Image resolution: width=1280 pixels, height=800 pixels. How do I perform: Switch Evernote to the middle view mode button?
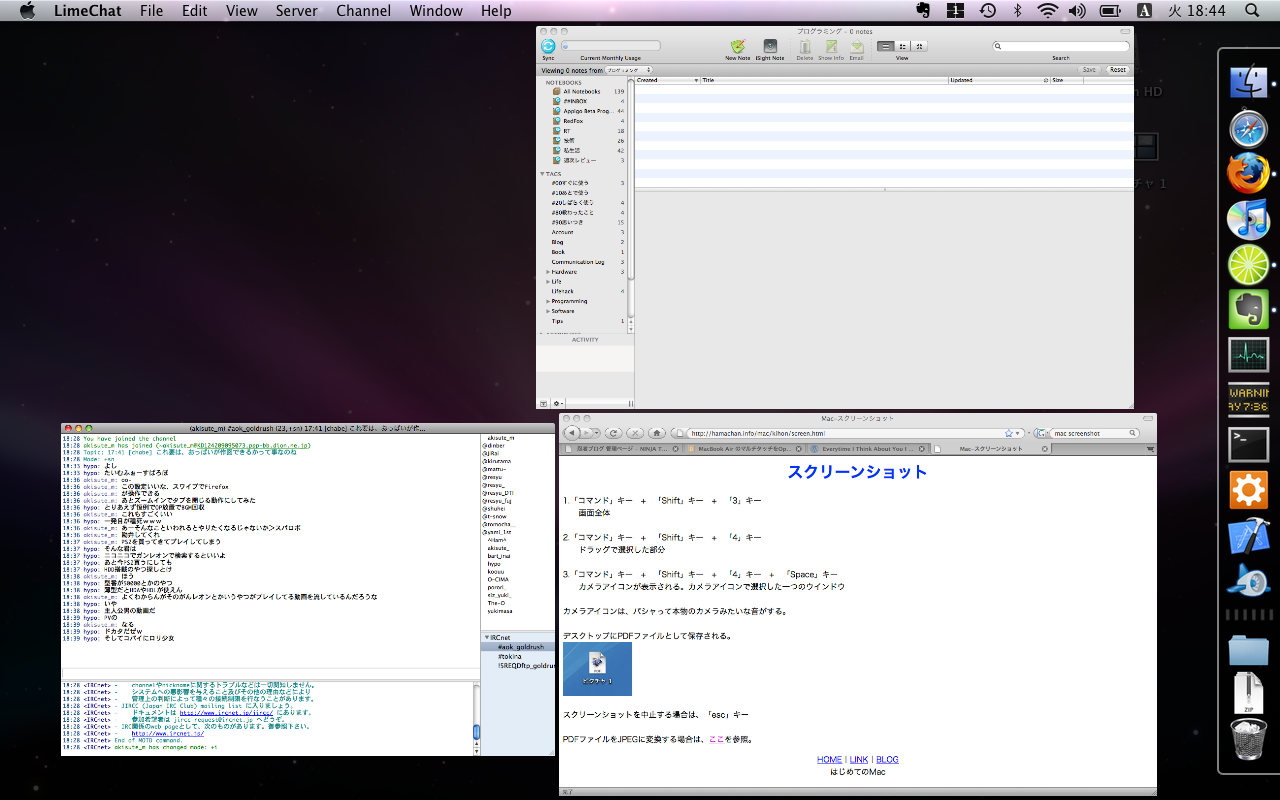[x=902, y=46]
